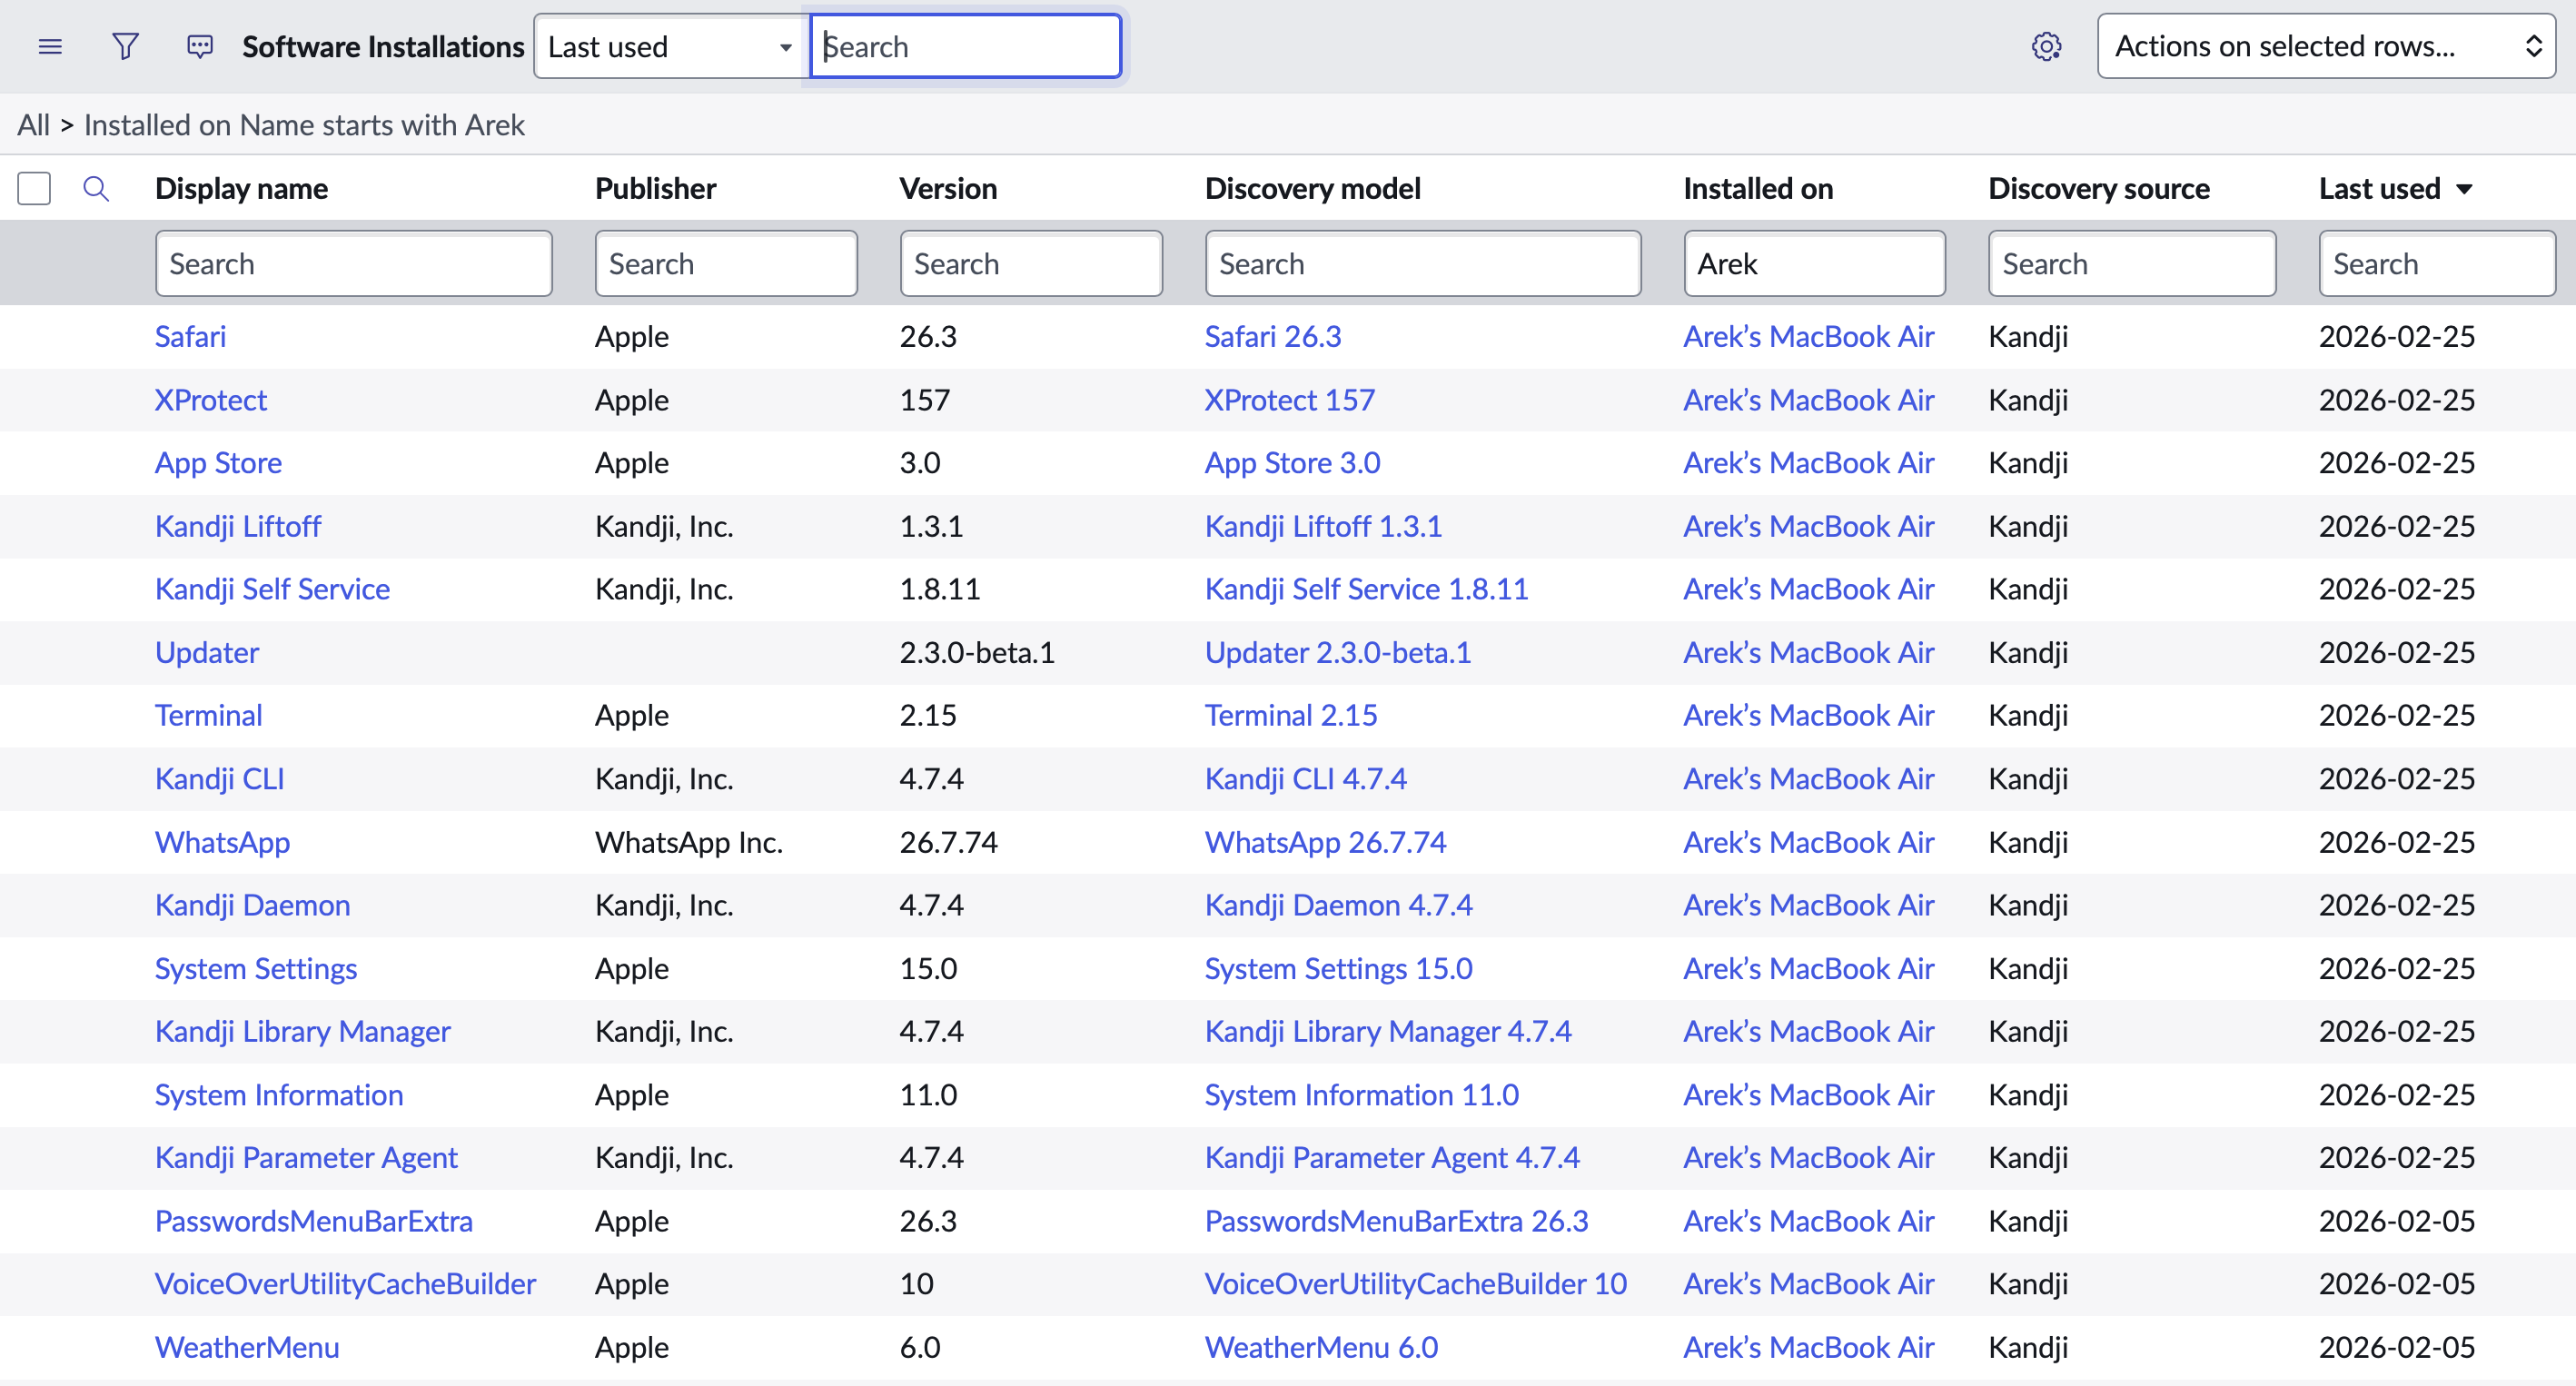Sort by Installed on column header
Screen dimensions: 2576x1386
1758,189
